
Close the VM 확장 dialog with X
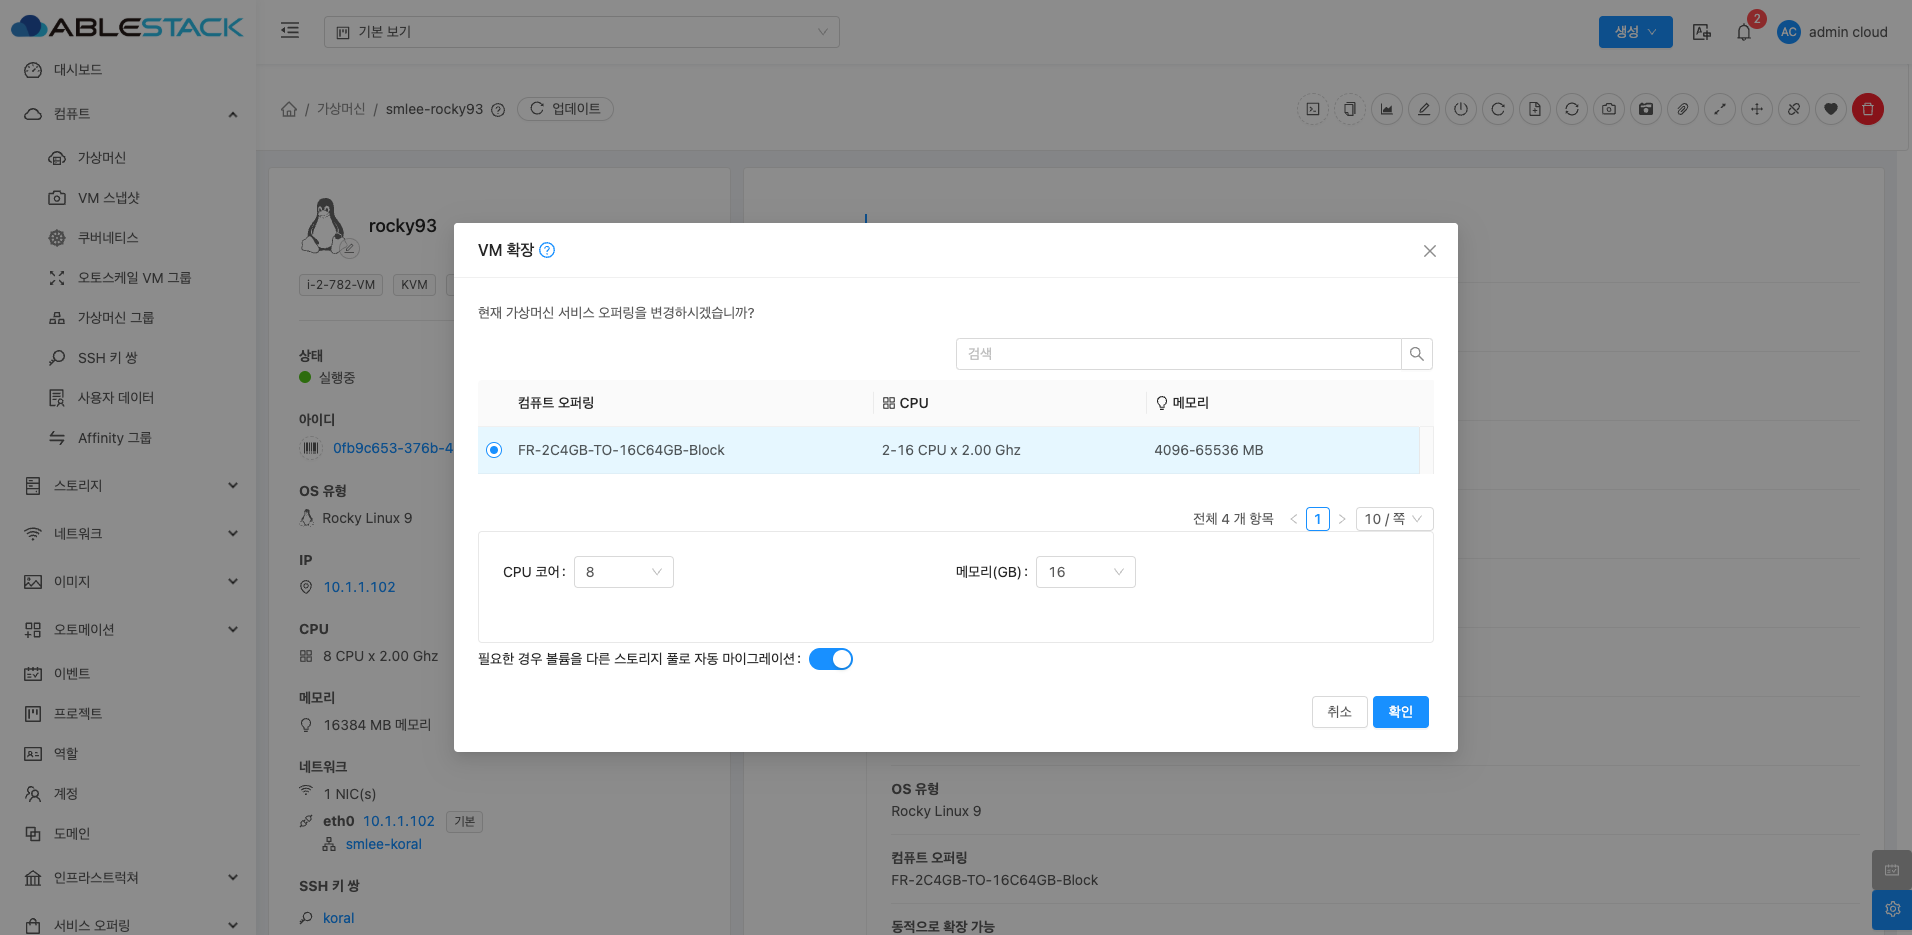tap(1429, 251)
